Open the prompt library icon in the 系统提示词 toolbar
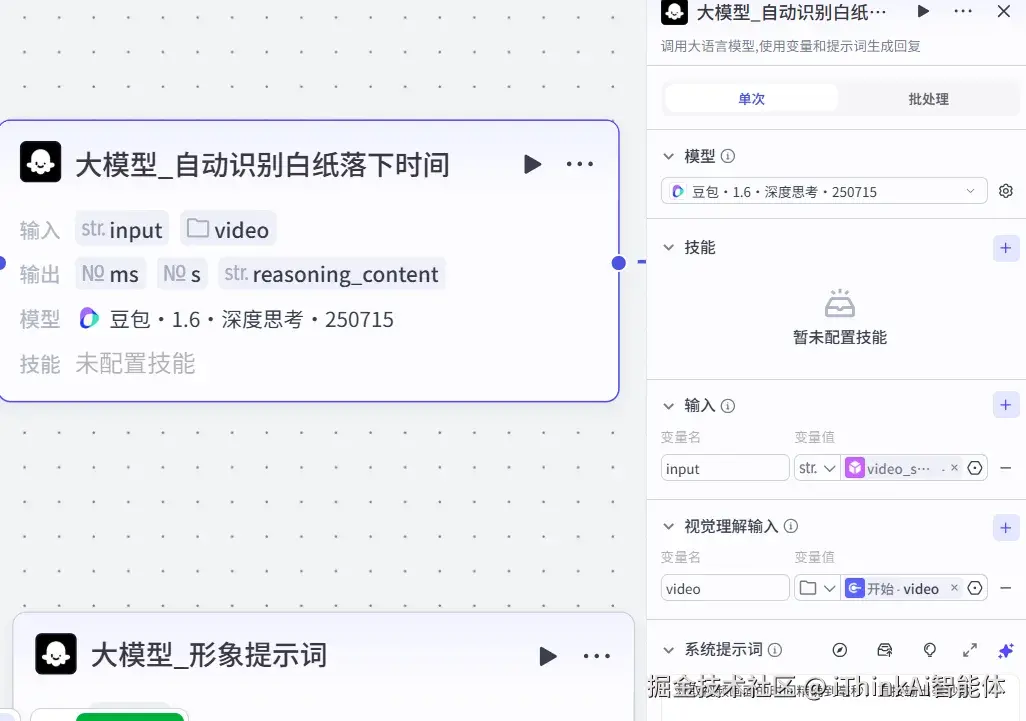Screen dimensions: 1026x721 pos(885,650)
